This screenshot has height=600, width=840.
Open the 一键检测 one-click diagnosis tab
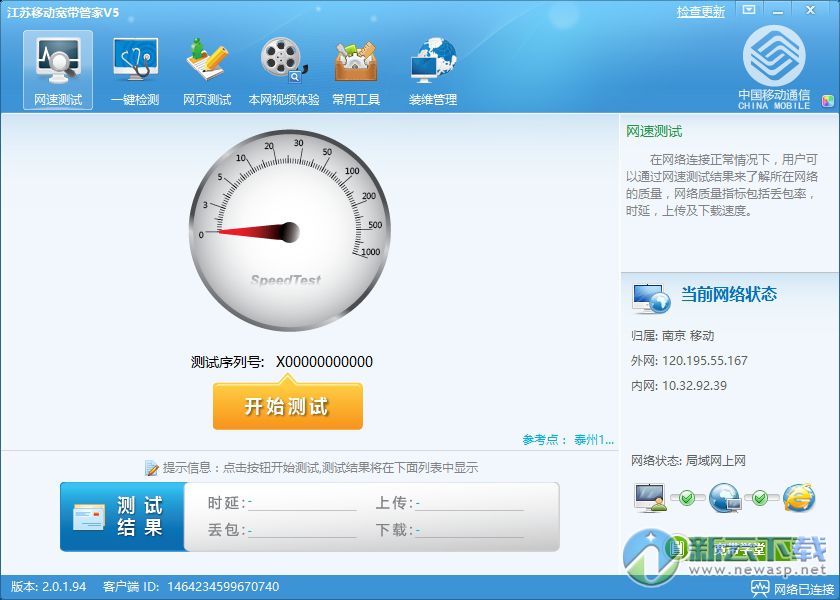point(135,70)
